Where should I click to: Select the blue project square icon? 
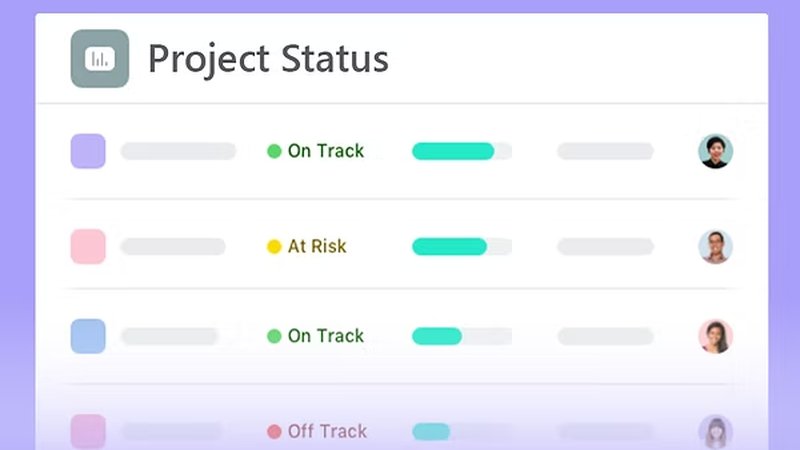coord(88,336)
